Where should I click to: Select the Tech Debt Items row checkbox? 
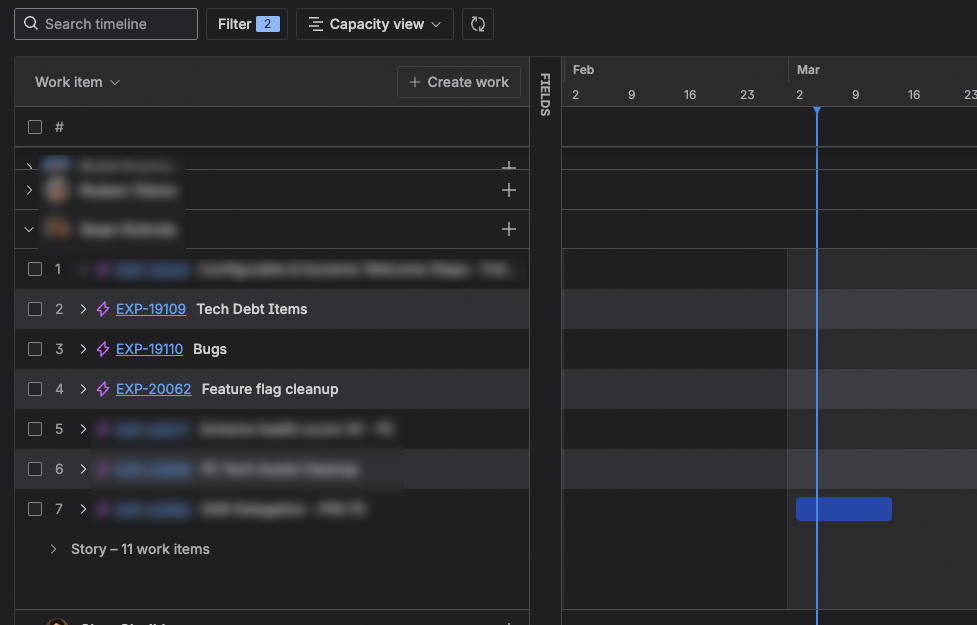(35, 309)
